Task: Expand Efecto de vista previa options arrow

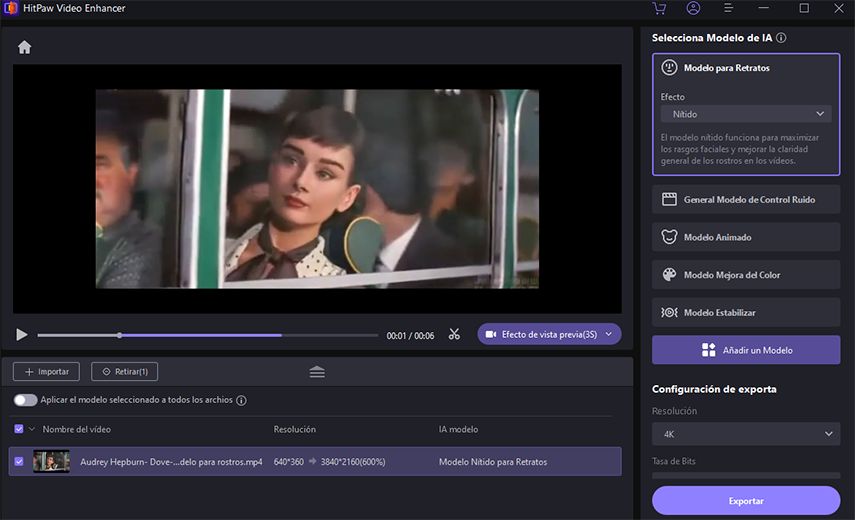Action: (x=609, y=334)
